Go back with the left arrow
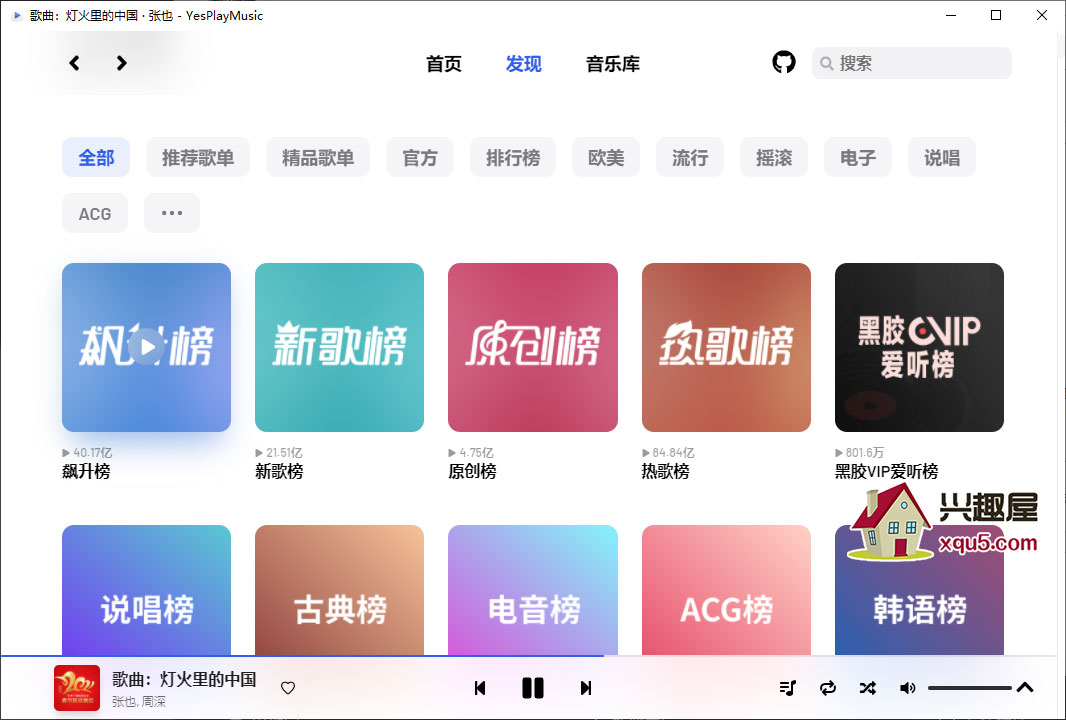The height and width of the screenshot is (720, 1066). [x=75, y=63]
